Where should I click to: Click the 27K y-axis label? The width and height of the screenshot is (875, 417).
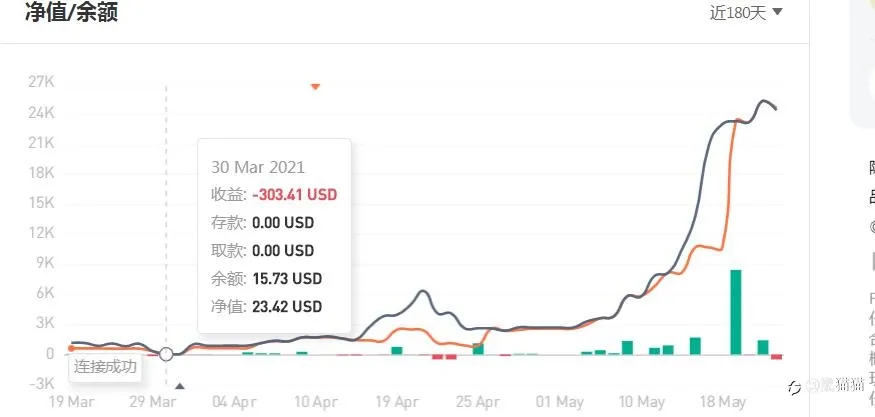coord(41,82)
